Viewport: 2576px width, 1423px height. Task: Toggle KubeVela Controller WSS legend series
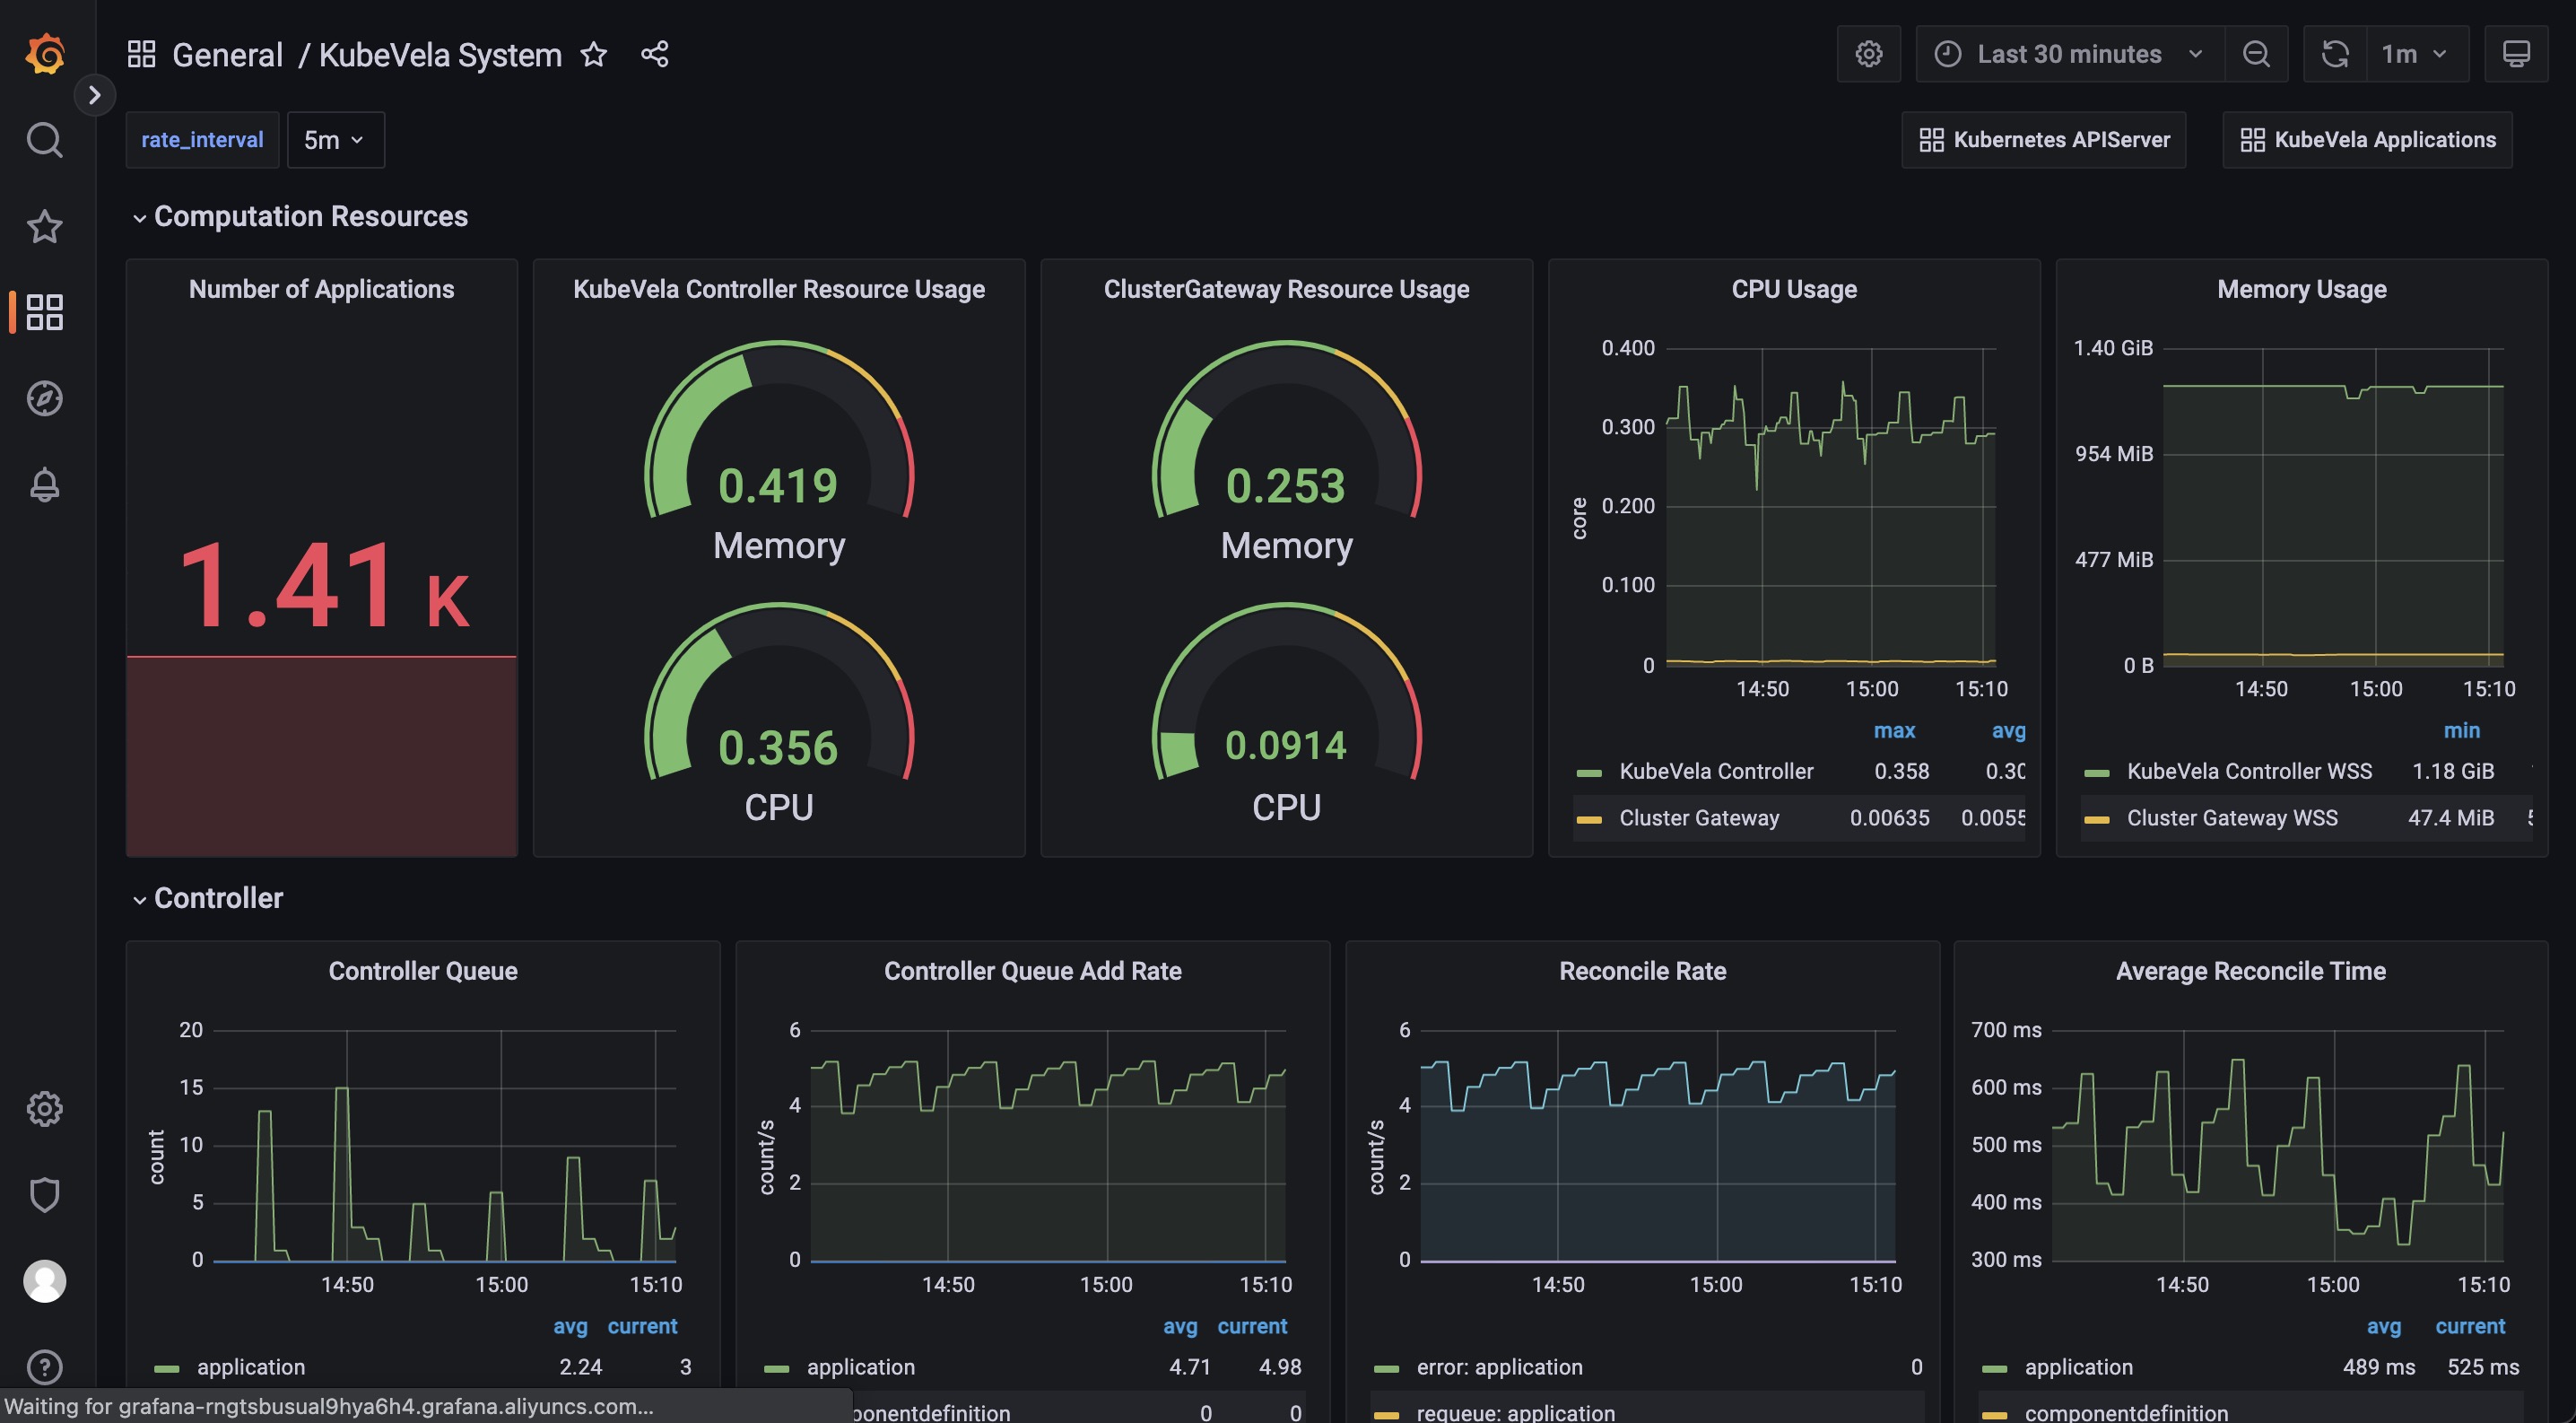(x=2249, y=771)
